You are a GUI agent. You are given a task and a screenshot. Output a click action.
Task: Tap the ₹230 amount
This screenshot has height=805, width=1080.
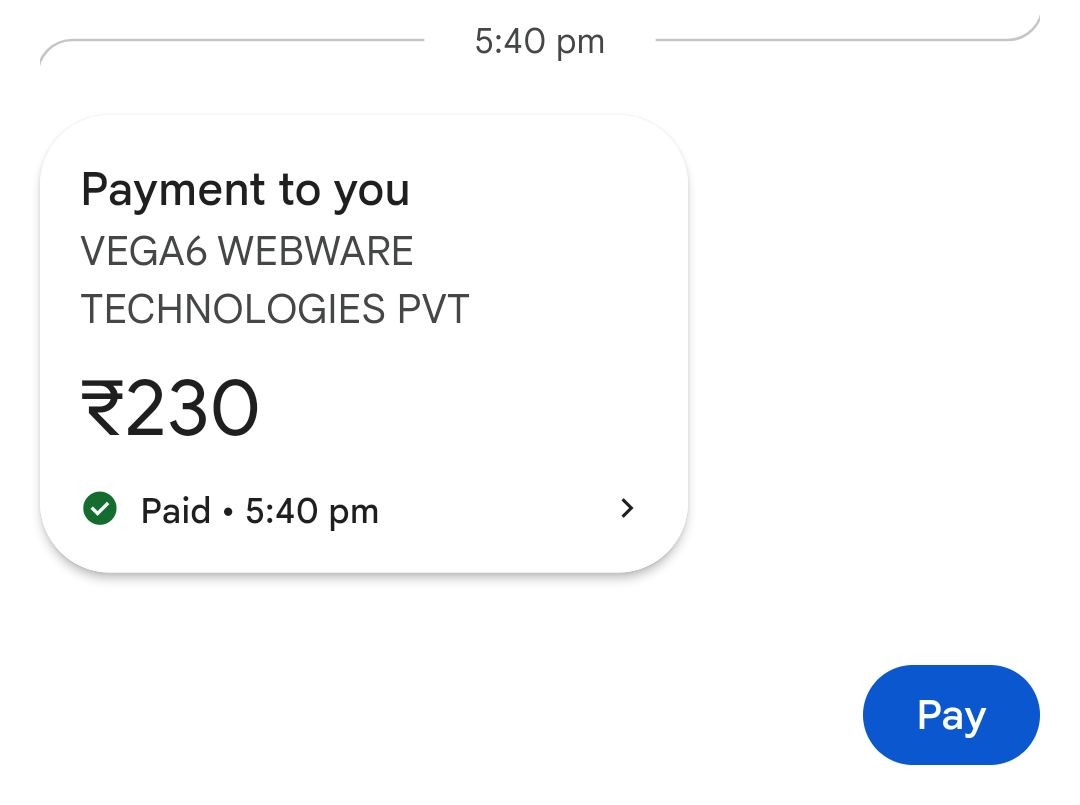coord(170,409)
